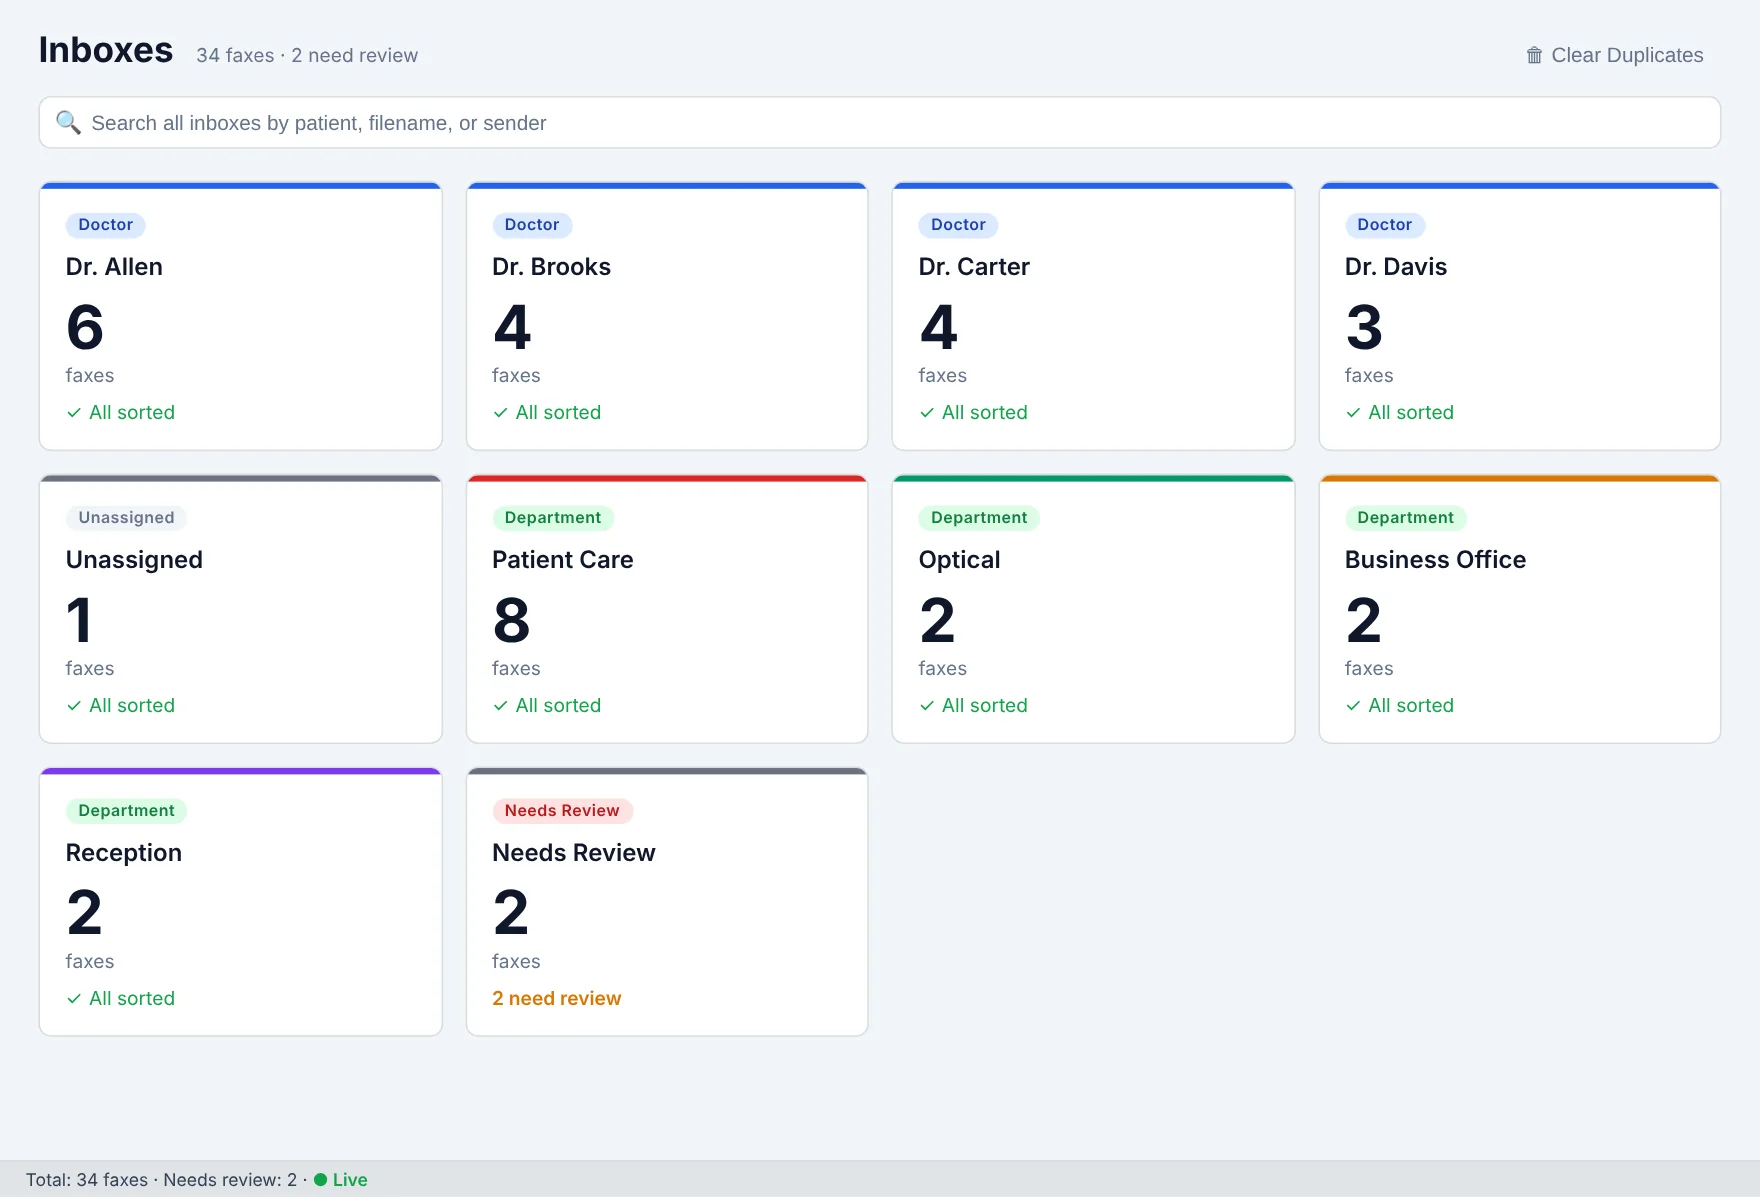Click the checkmark icon on Dr. Carter card
Image resolution: width=1760 pixels, height=1197 pixels.
click(x=927, y=413)
